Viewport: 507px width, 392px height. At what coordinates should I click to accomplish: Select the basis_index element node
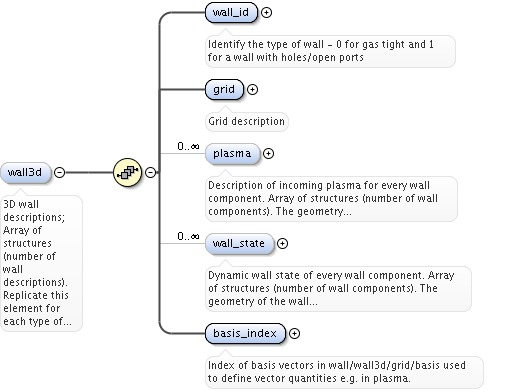(245, 333)
